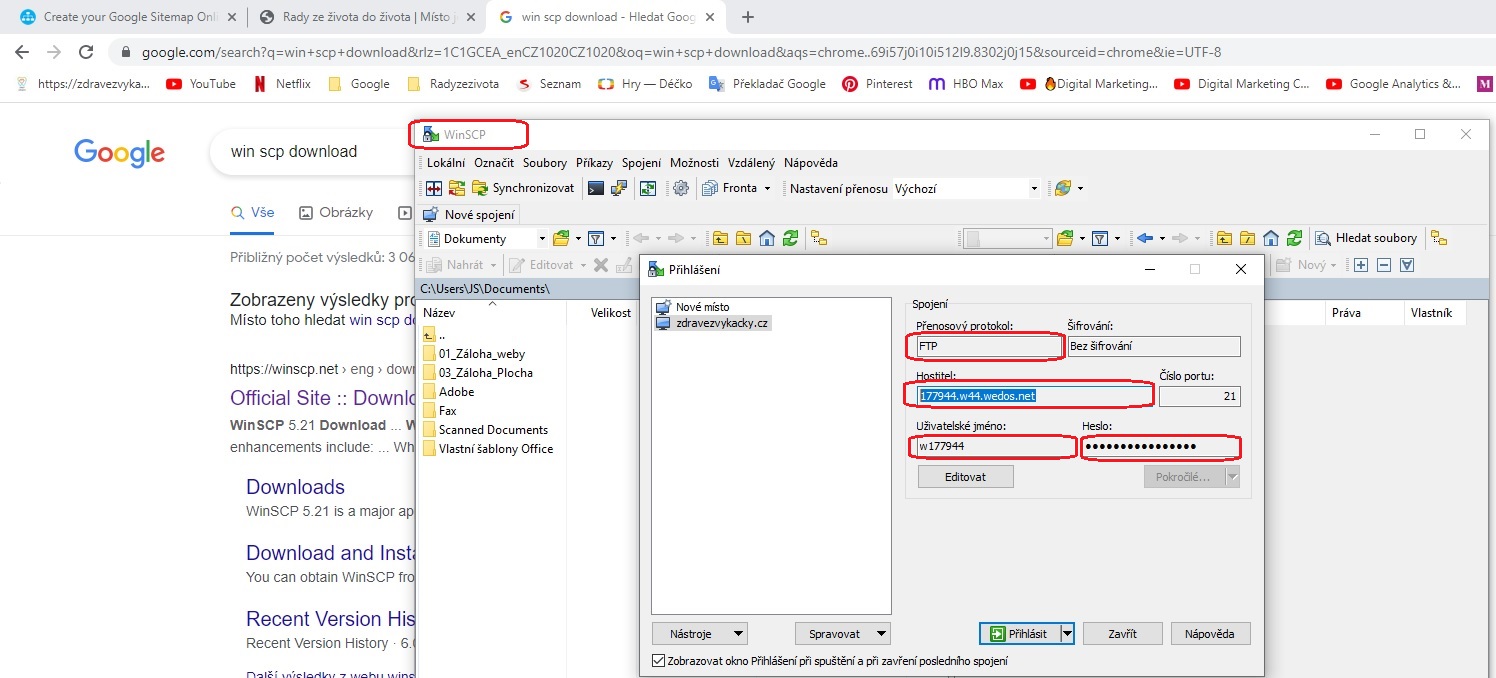The width and height of the screenshot is (1496, 678).
Task: Click the Compare directories icon in WinSCP toolbar
Action: [434, 188]
